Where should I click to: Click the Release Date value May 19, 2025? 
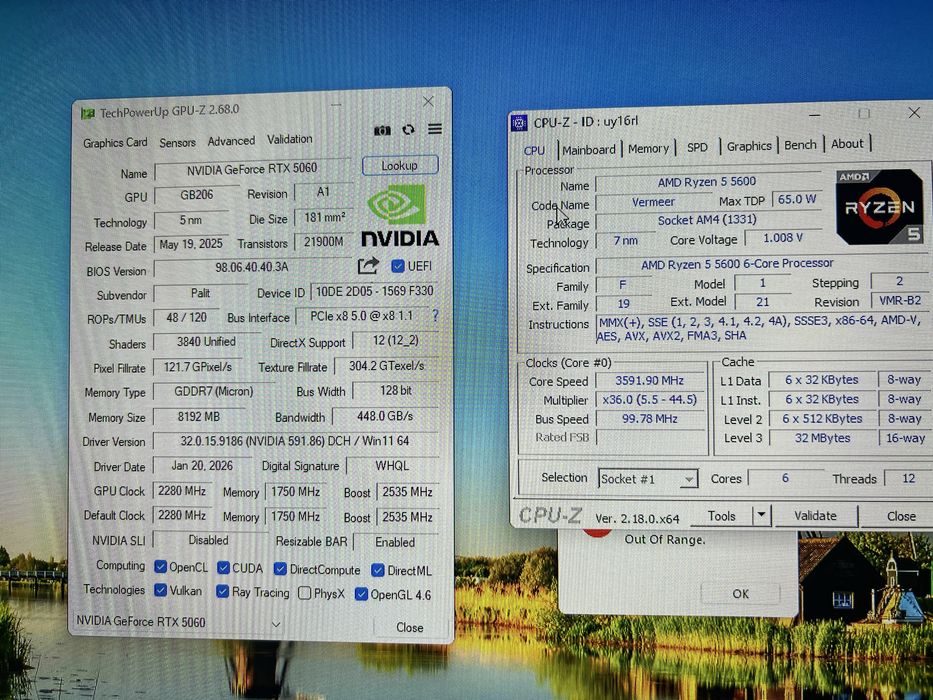point(191,244)
